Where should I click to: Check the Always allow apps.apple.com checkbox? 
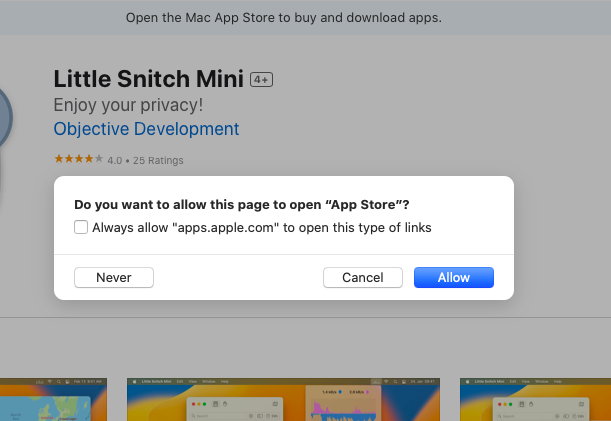81,228
